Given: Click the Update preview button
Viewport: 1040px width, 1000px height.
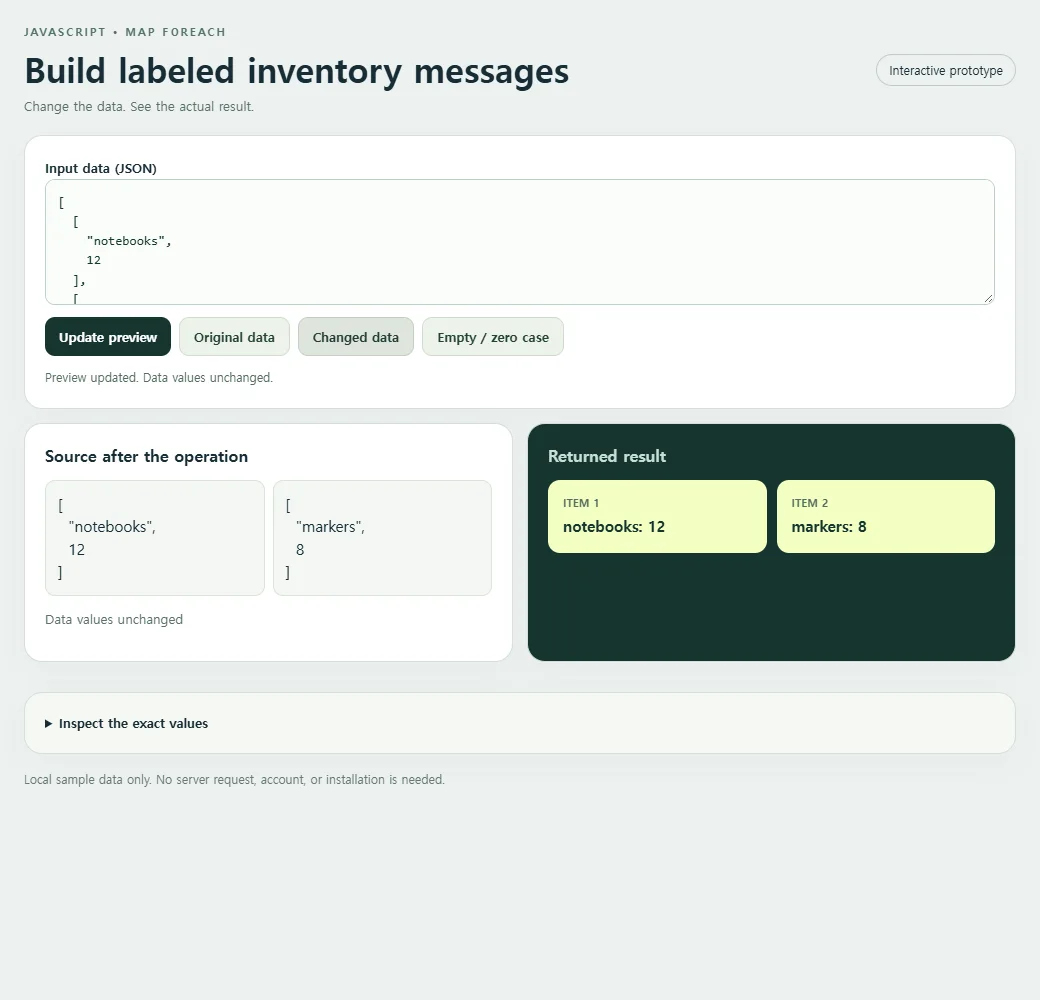Looking at the screenshot, I should (107, 337).
